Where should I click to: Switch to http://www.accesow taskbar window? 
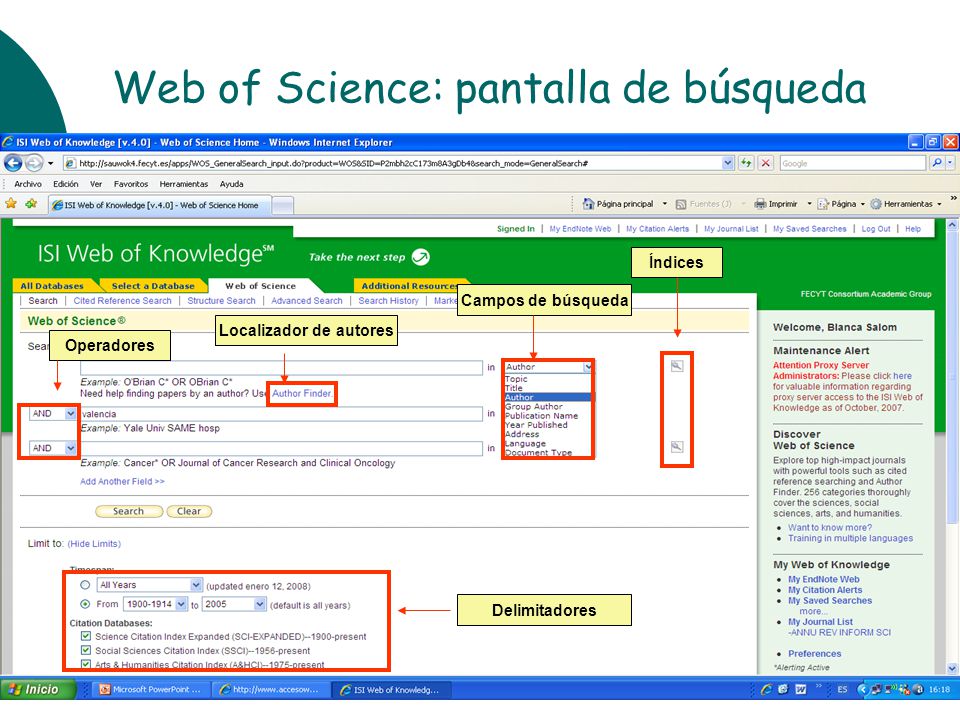click(270, 689)
